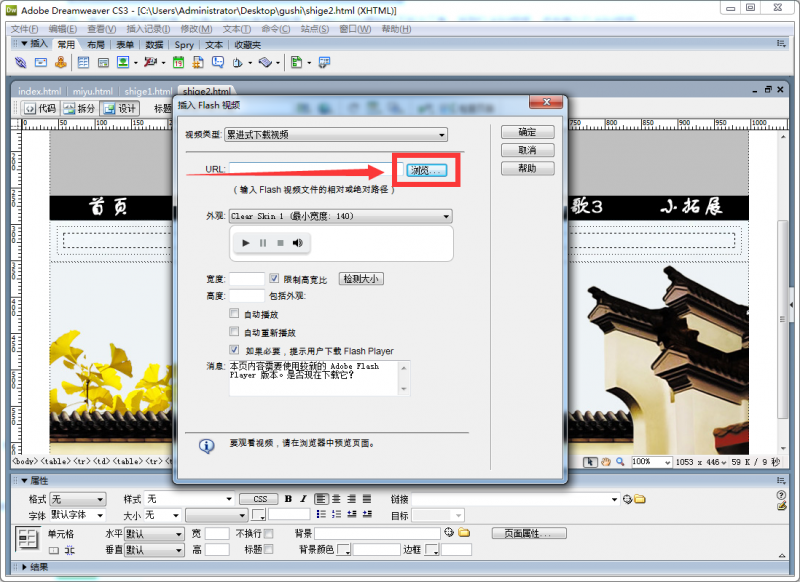800x582 pixels.
Task: Switch to 拆分 view
Action: coord(79,109)
